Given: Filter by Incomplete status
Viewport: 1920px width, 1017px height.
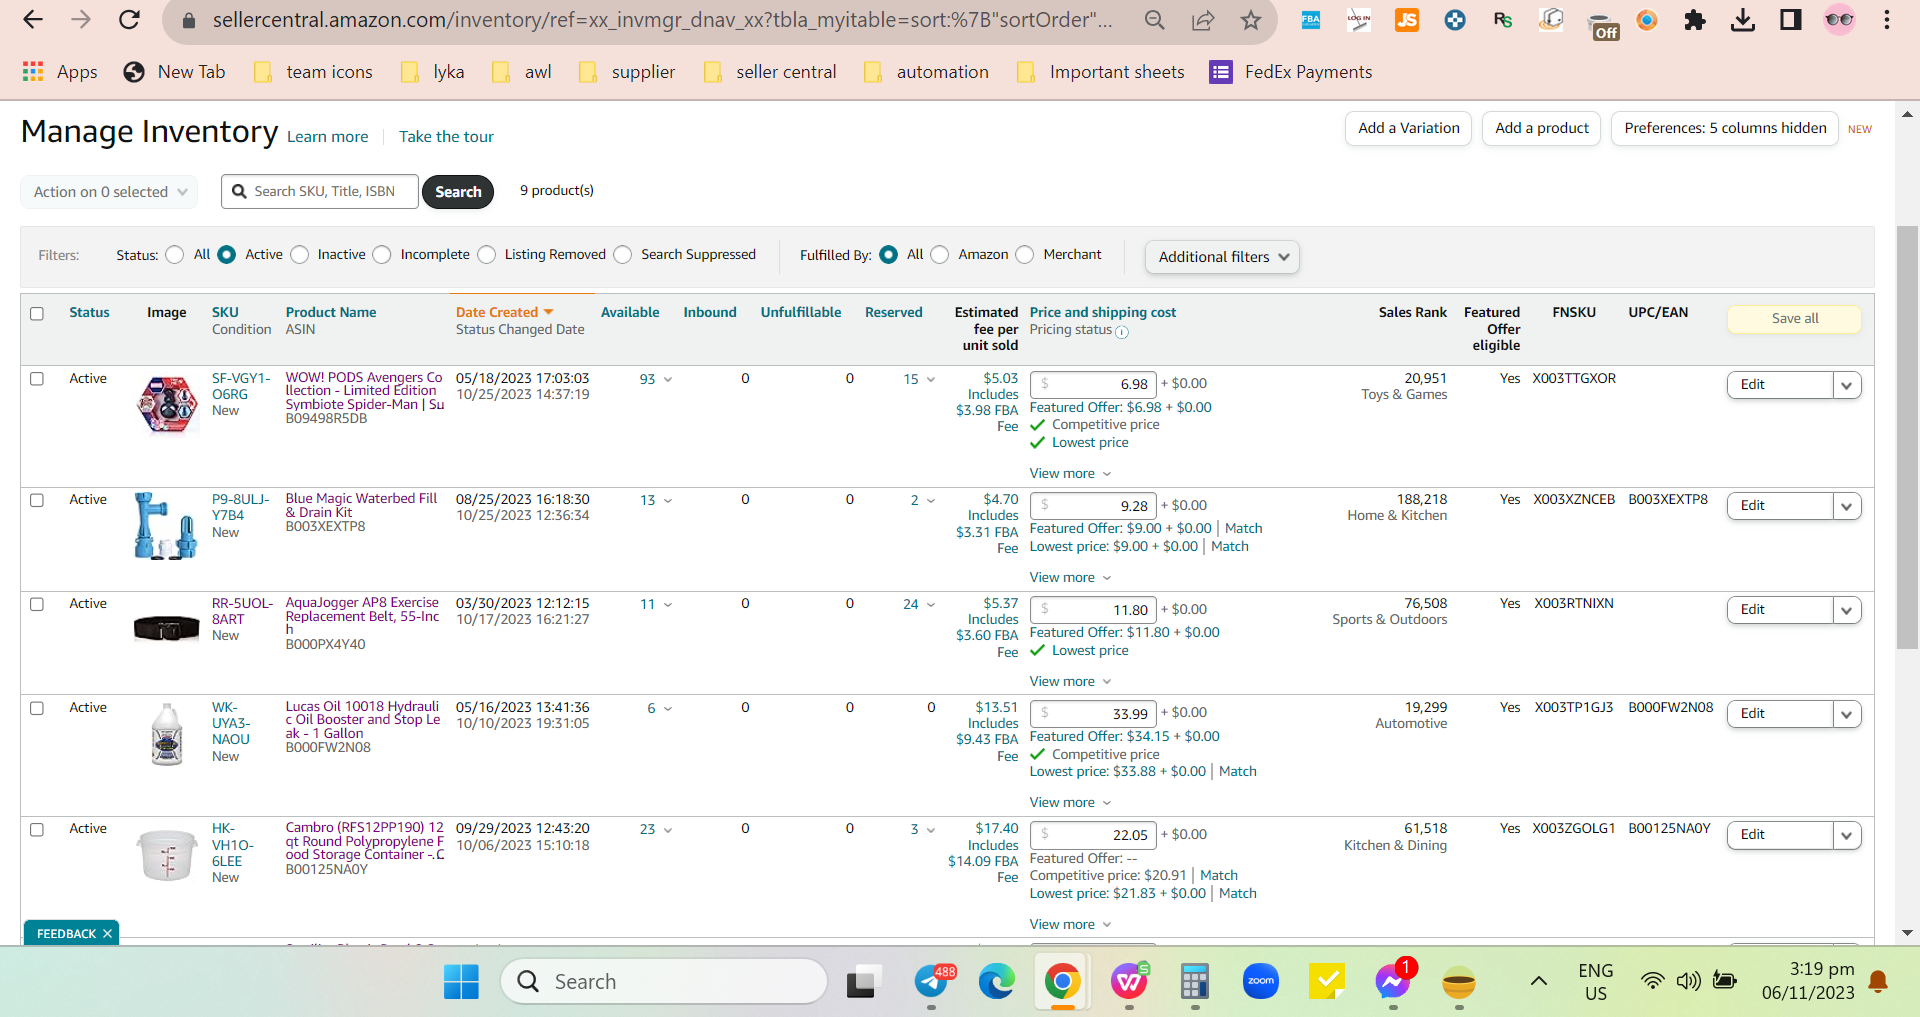Looking at the screenshot, I should [382, 255].
